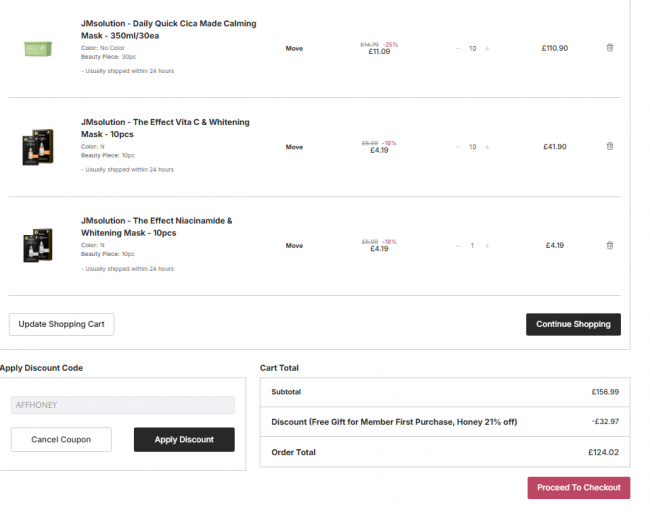Screen dimensions: 650x520
Task: Delete the Daily Quick Cica Calming Mask item
Action: (610, 48)
